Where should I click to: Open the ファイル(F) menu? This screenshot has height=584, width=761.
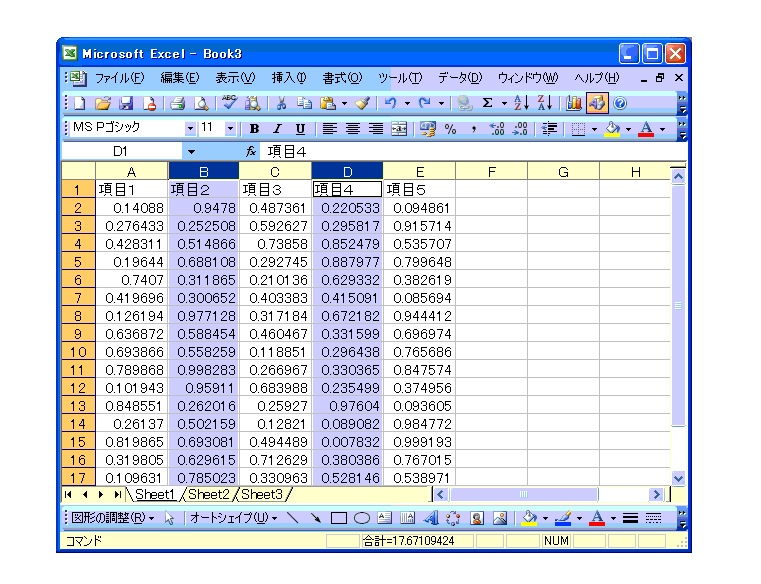coord(119,78)
